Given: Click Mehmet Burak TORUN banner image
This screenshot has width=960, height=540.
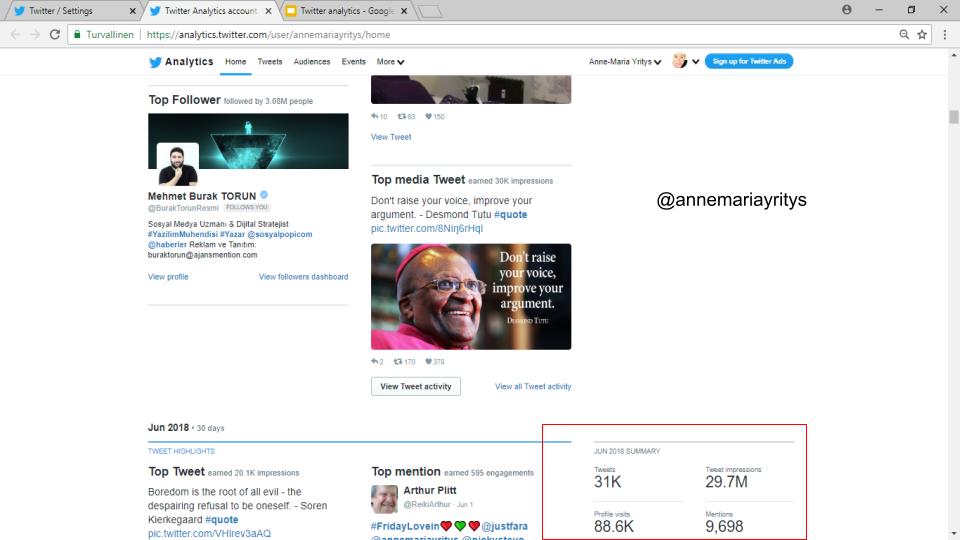Looking at the screenshot, I should [248, 141].
